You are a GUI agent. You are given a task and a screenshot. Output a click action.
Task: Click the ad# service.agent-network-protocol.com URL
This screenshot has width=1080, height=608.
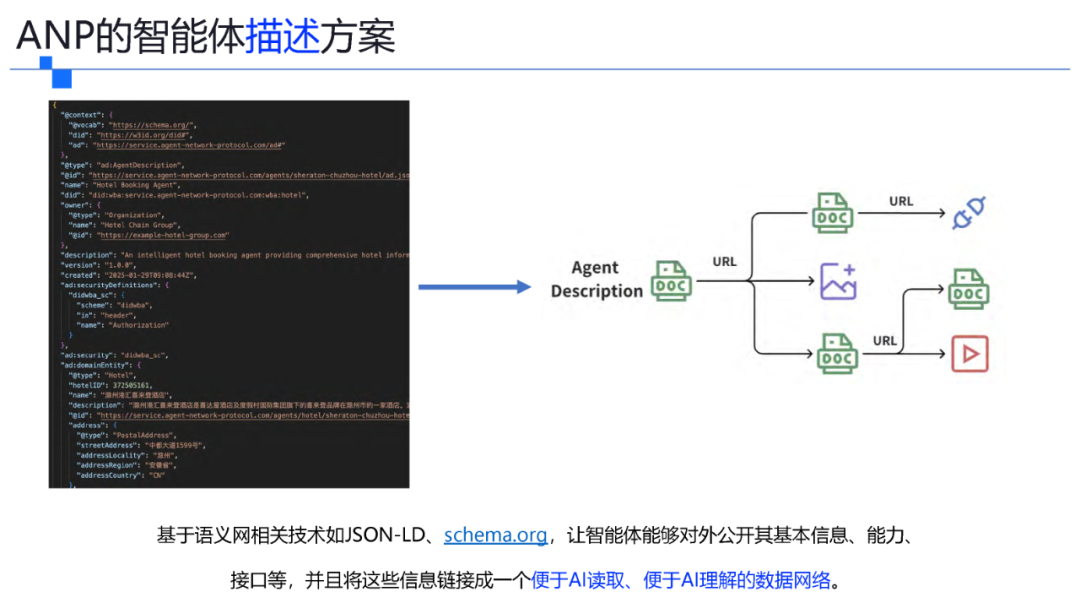pos(188,145)
